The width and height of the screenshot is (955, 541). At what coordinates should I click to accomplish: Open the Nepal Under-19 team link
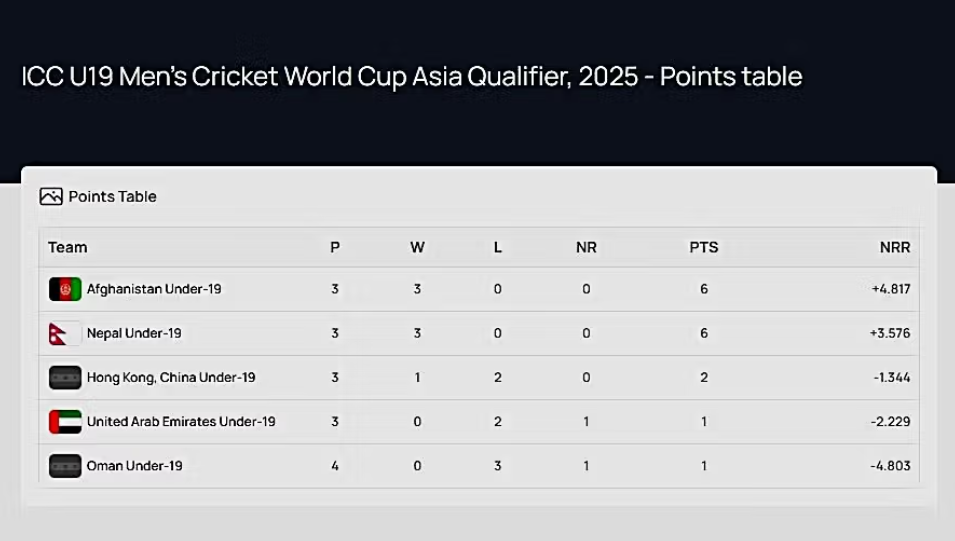coord(134,333)
